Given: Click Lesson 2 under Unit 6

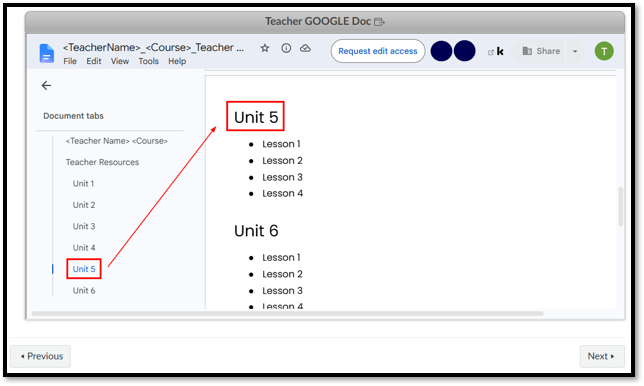Looking at the screenshot, I should pos(282,274).
